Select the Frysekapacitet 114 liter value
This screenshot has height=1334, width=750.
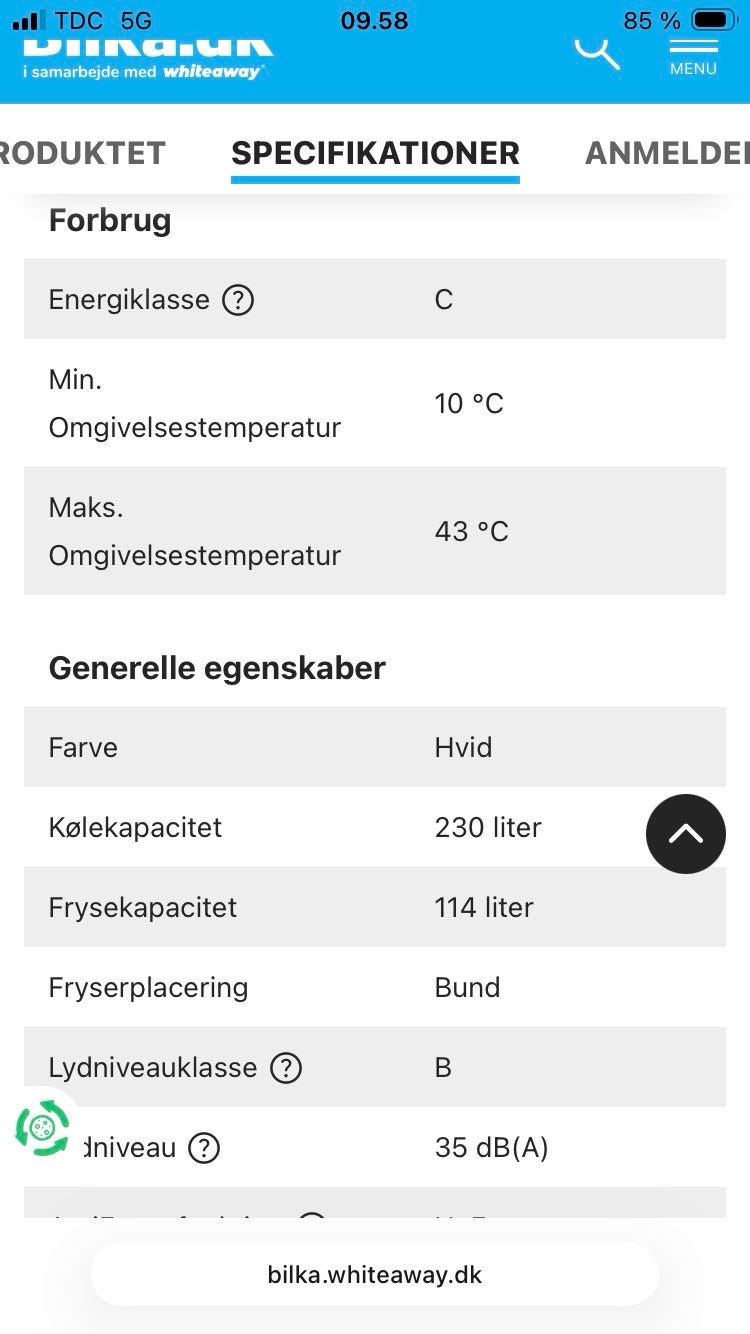click(484, 908)
